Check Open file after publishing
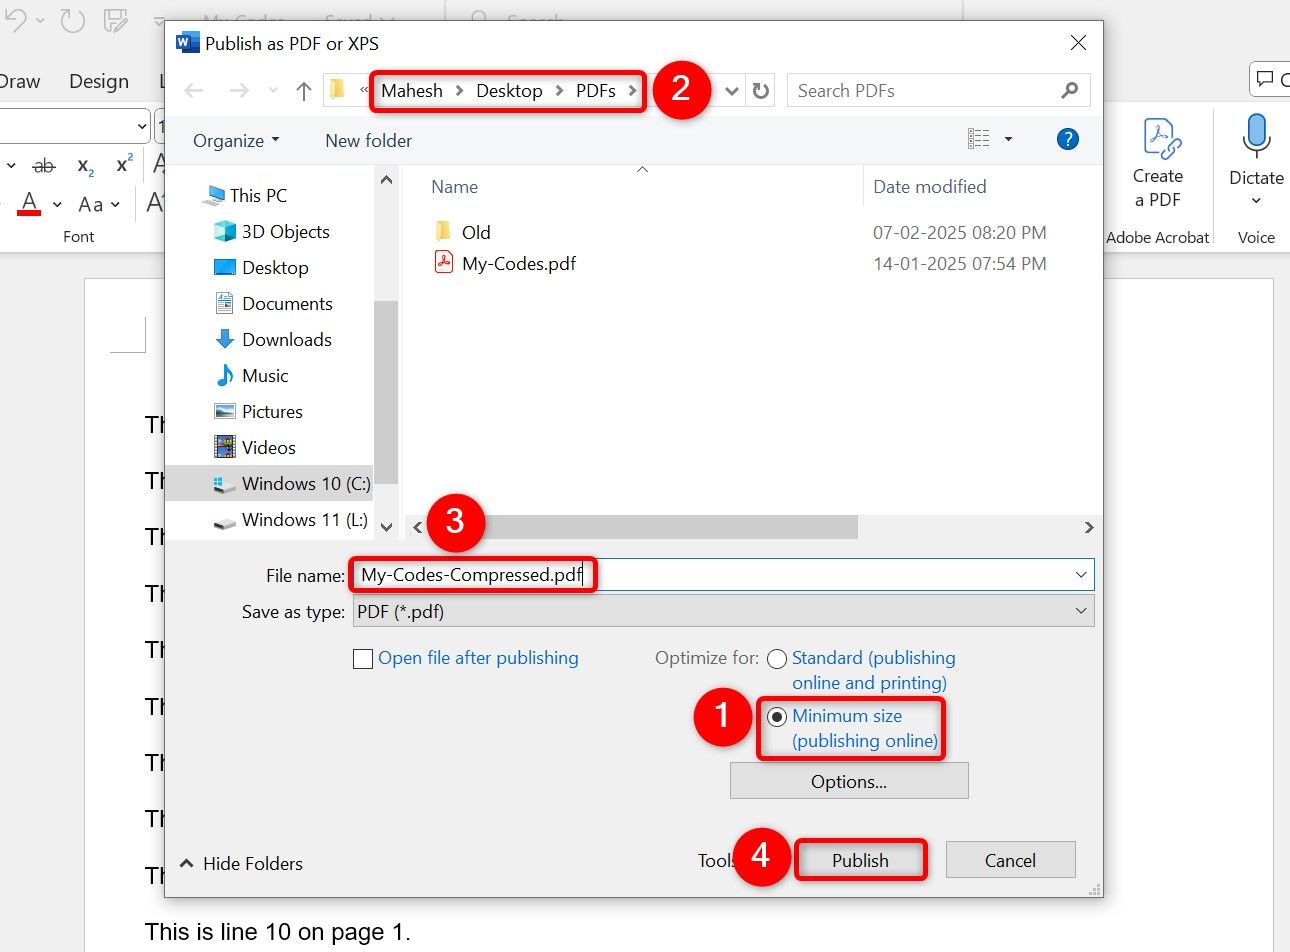Screen dimensions: 1290x952 [363, 658]
